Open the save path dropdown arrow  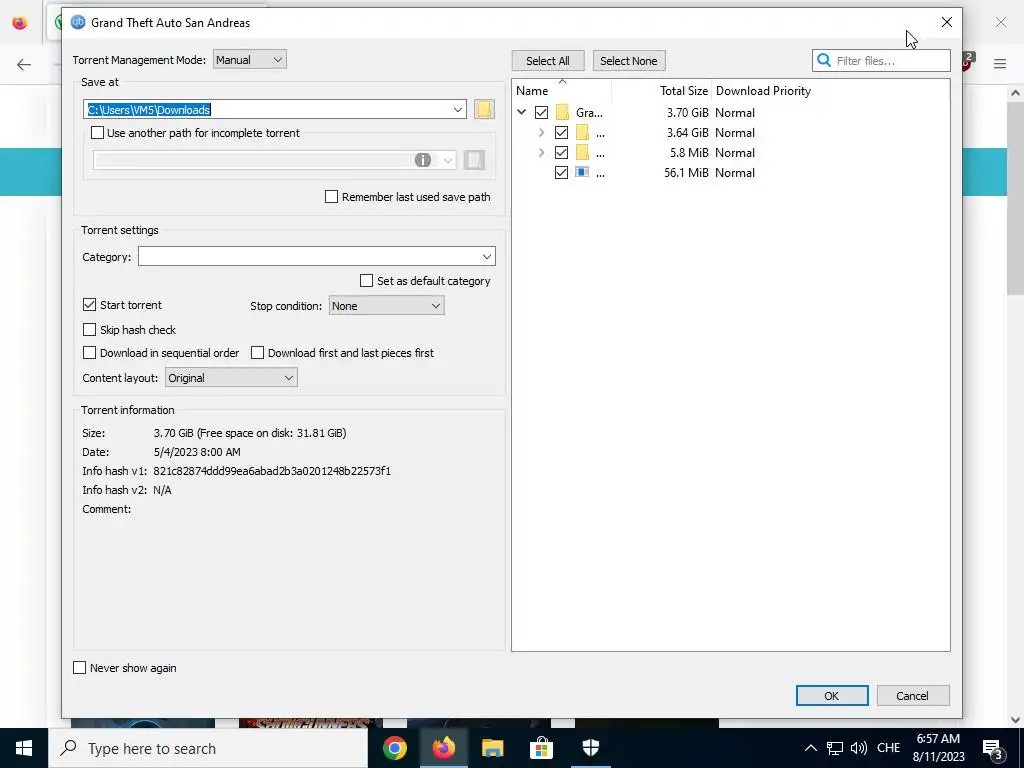458,109
